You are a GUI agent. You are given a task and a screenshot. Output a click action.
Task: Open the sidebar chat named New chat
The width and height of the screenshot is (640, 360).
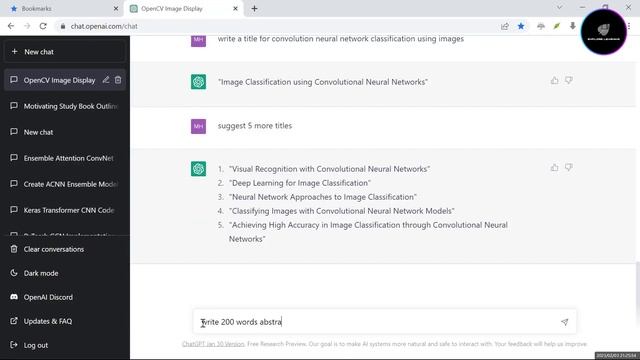[65, 132]
